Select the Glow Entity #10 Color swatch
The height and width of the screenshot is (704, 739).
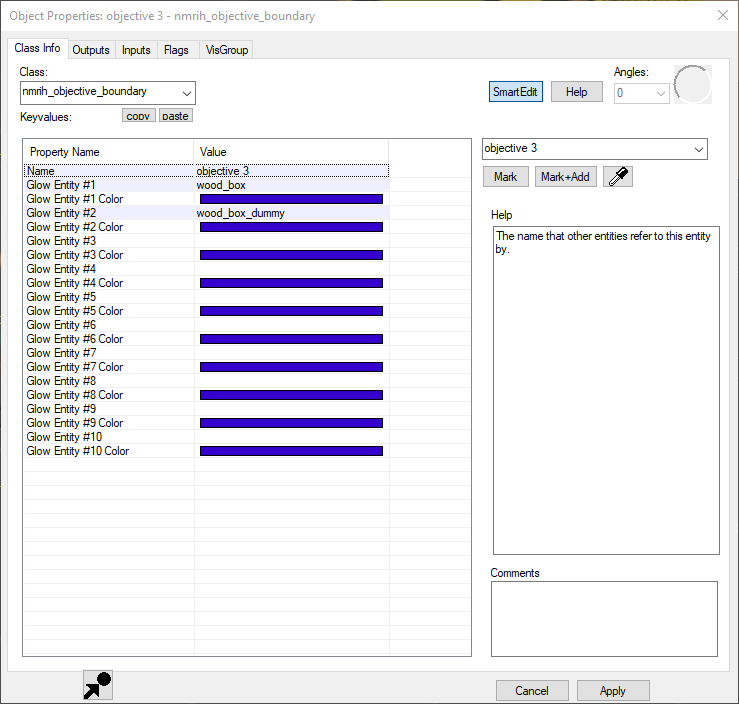point(291,451)
